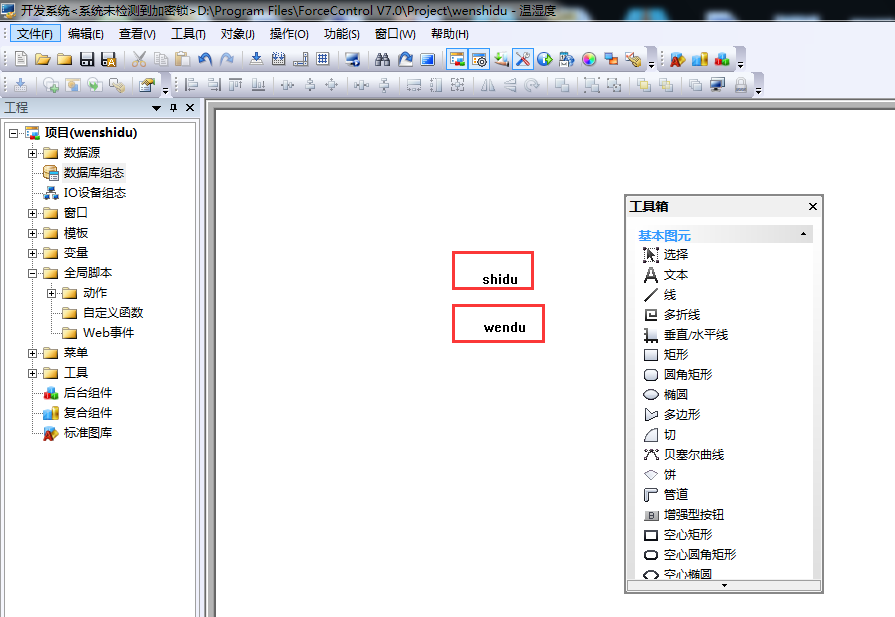Viewport: 895px width, 617px height.
Task: Click the toolbox scroll-down arrow
Action: pyautogui.click(x=724, y=586)
